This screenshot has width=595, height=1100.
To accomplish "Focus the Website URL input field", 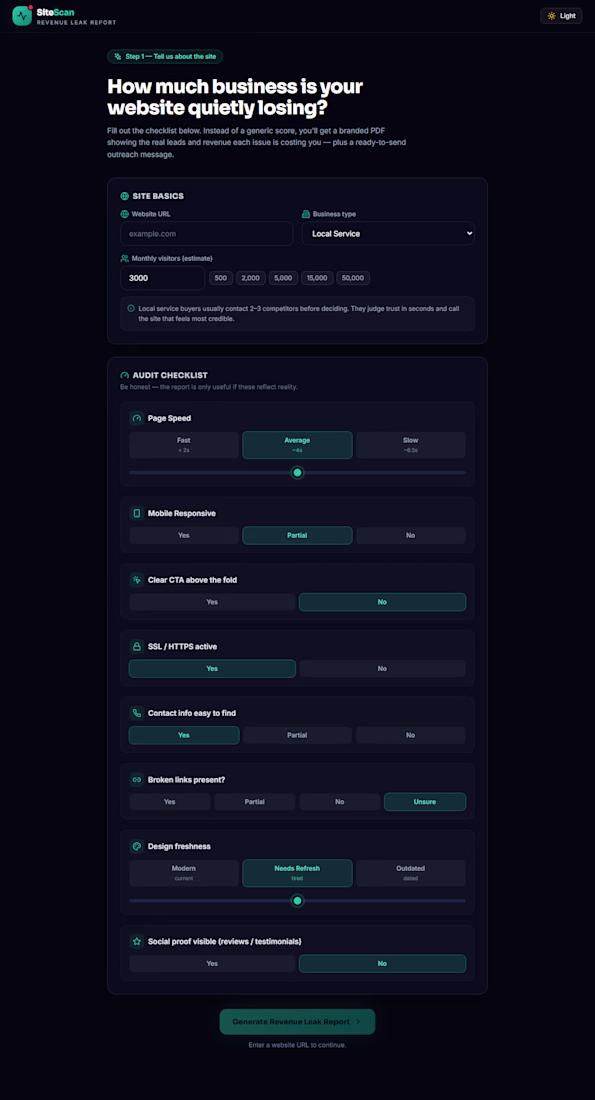I will [x=206, y=234].
